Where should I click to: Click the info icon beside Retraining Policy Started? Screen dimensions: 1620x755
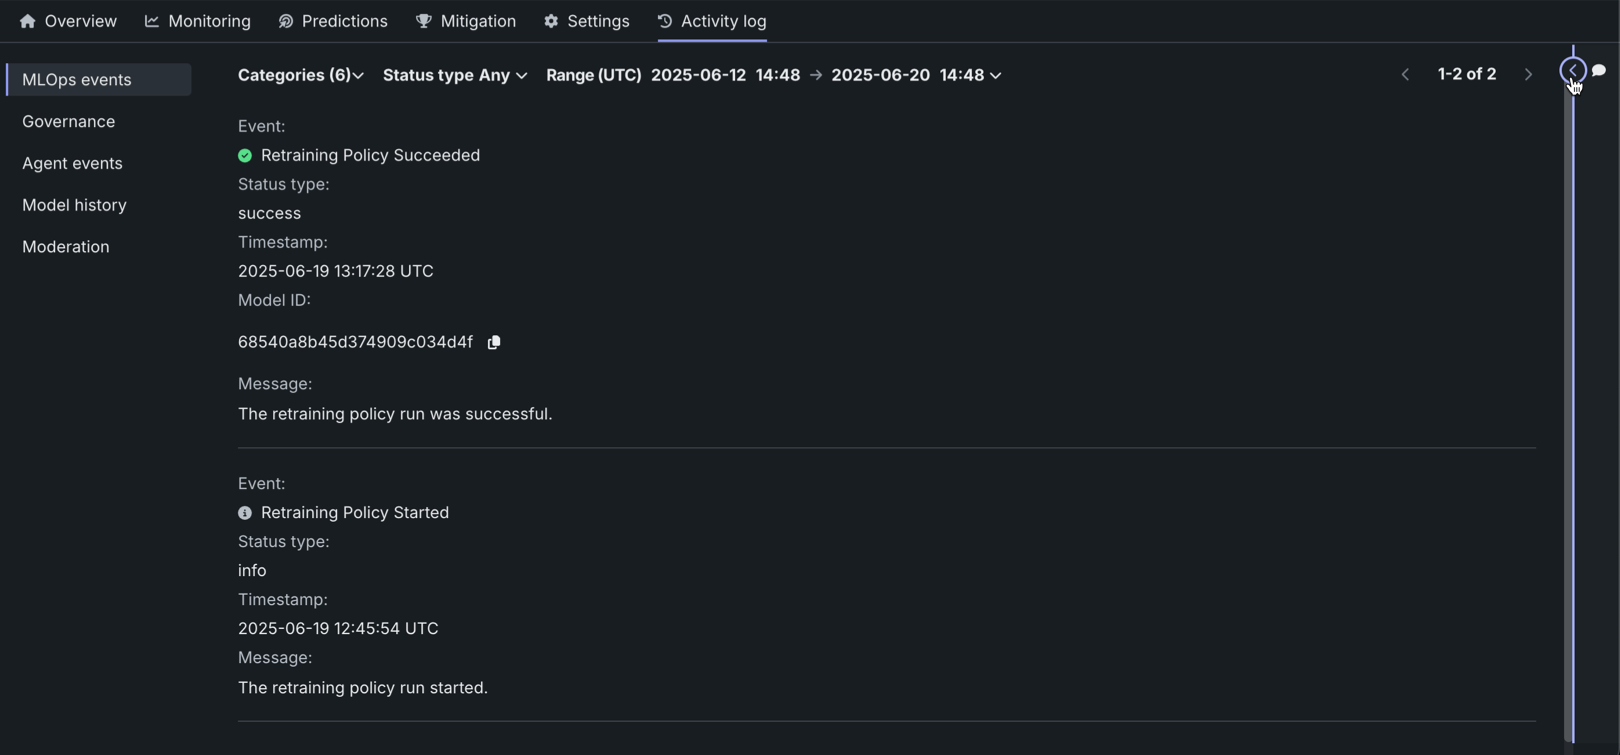coord(245,513)
